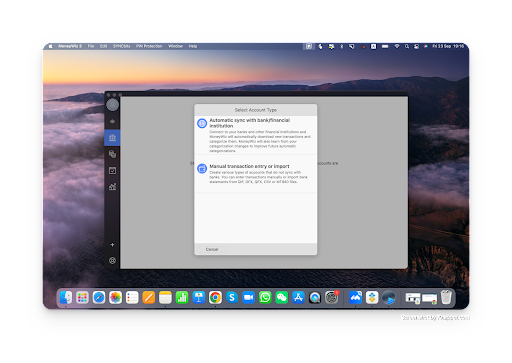This screenshot has height=363, width=512.
Task: Open Photos from the Dock
Action: point(115,297)
